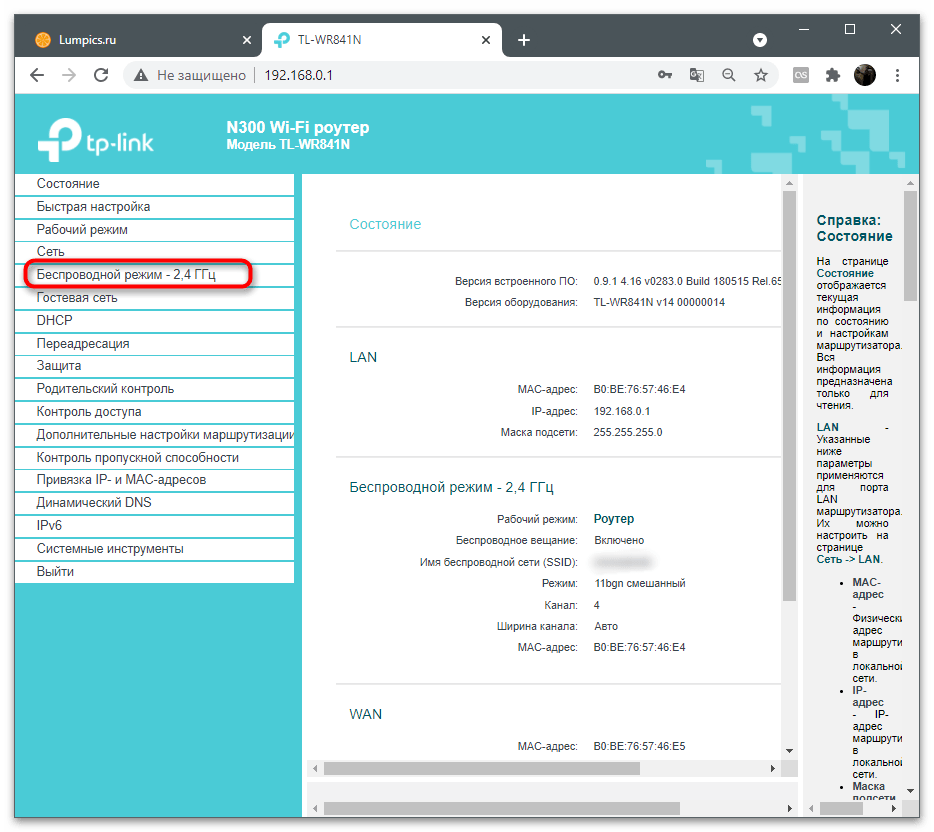The width and height of the screenshot is (934, 832).
Task: Click the inner horizontal scroll-right arrow
Action: click(x=773, y=769)
